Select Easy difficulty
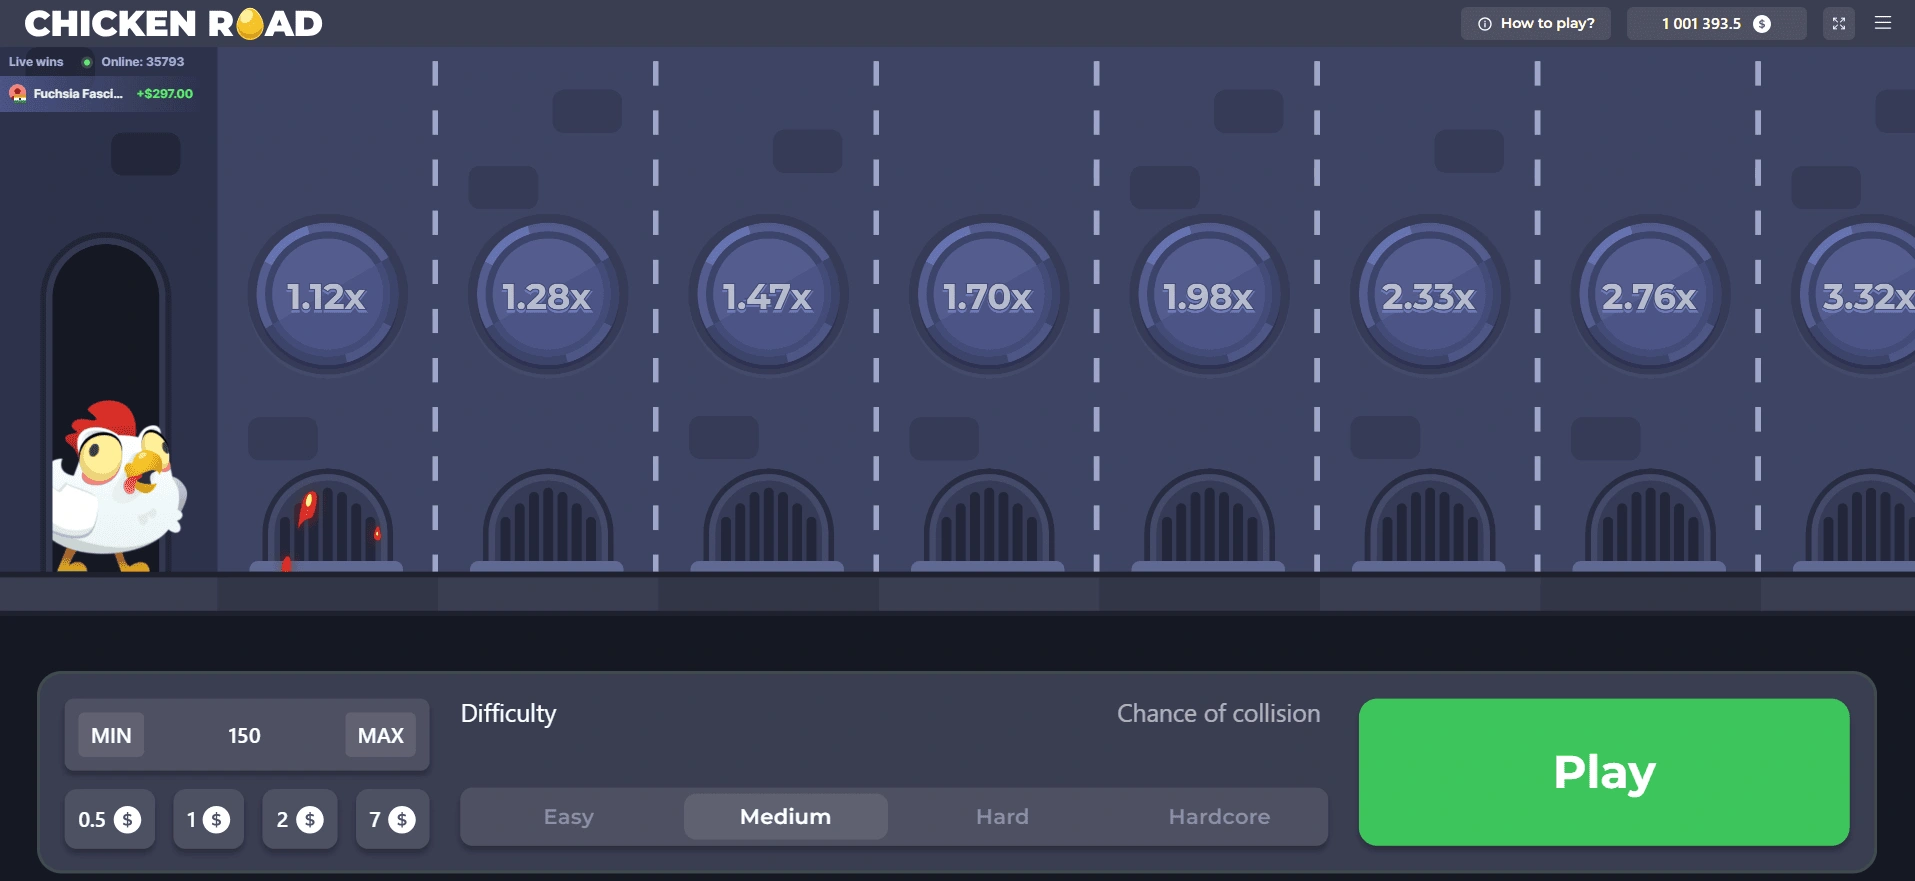 click(569, 817)
